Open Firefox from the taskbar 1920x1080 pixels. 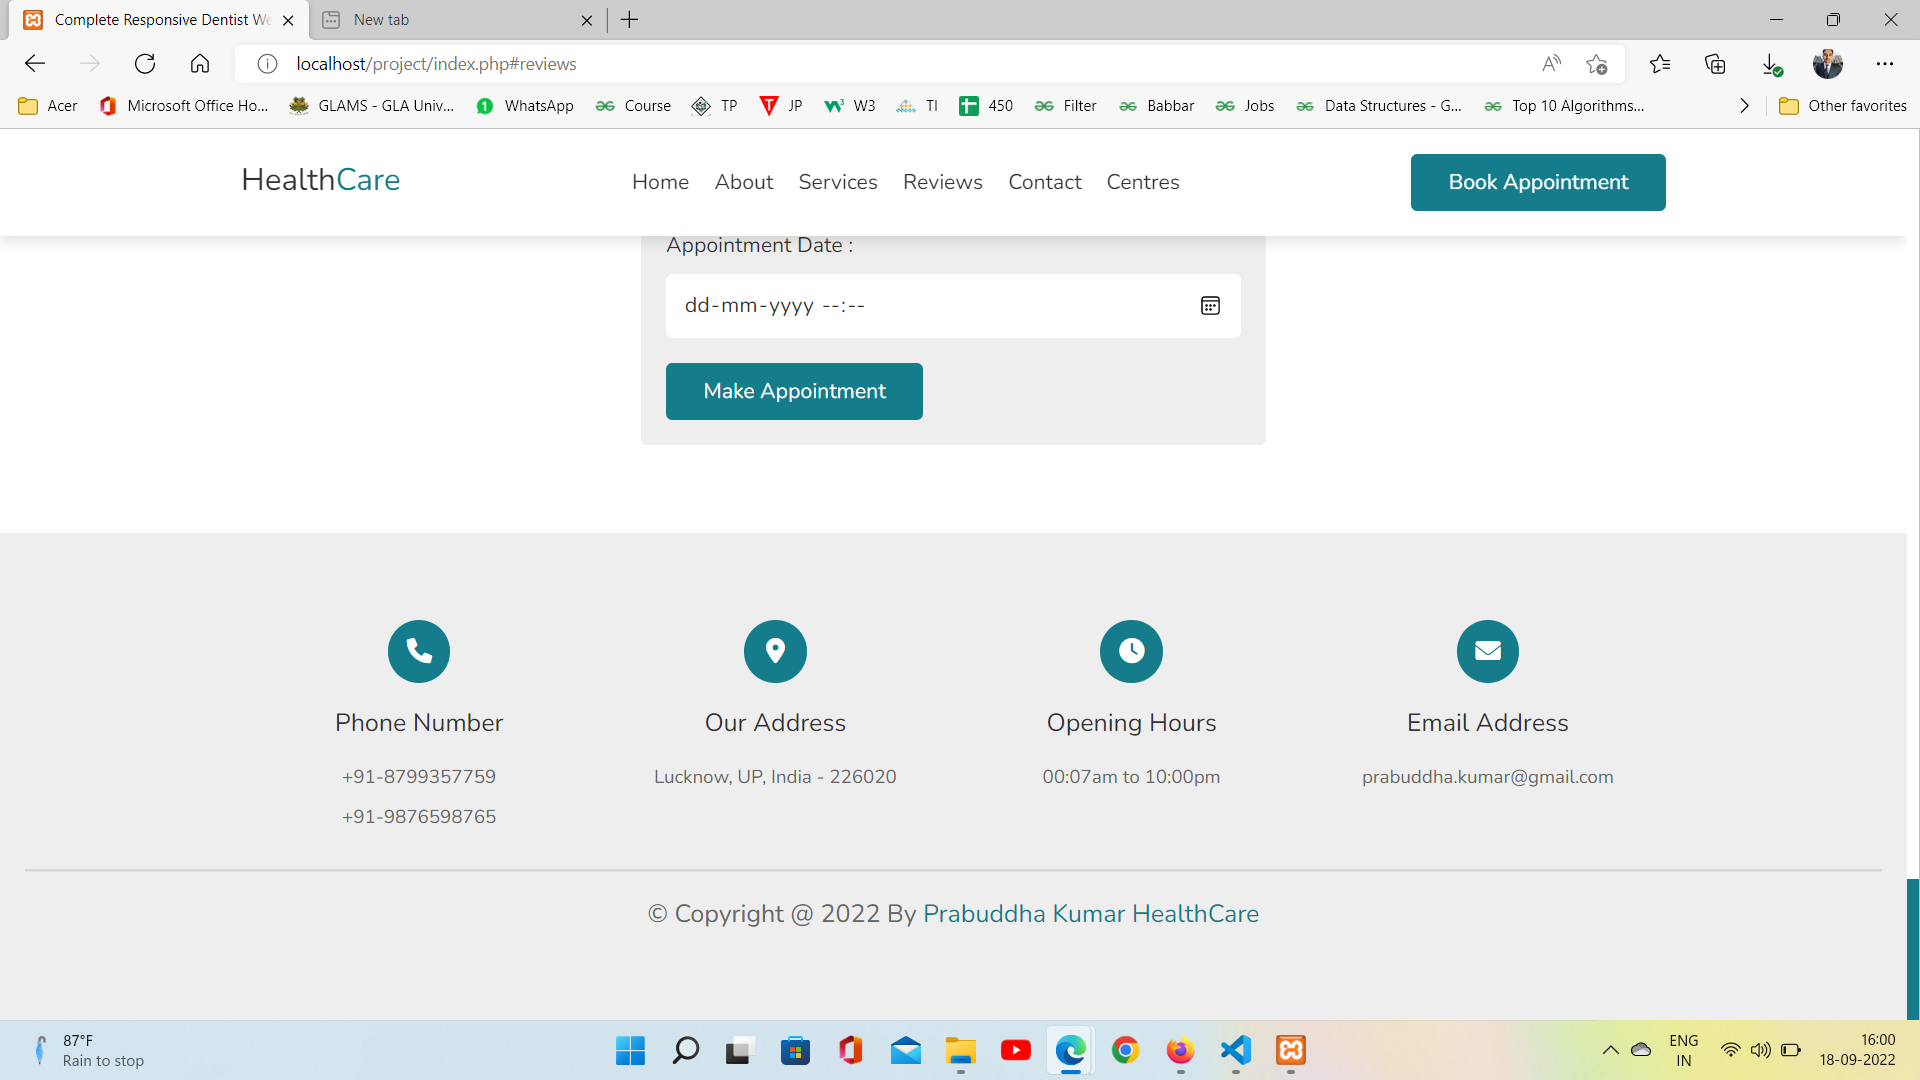point(1180,1051)
